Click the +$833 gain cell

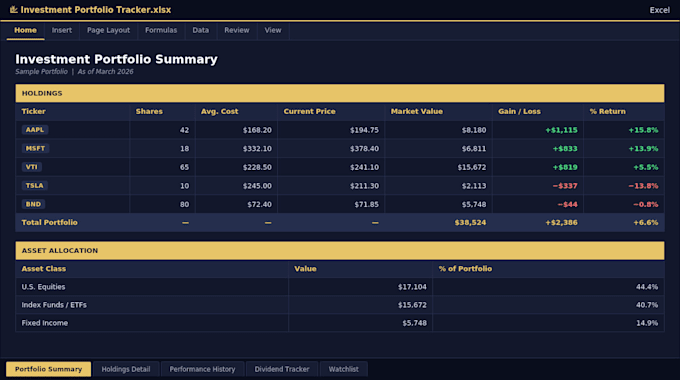(538, 149)
